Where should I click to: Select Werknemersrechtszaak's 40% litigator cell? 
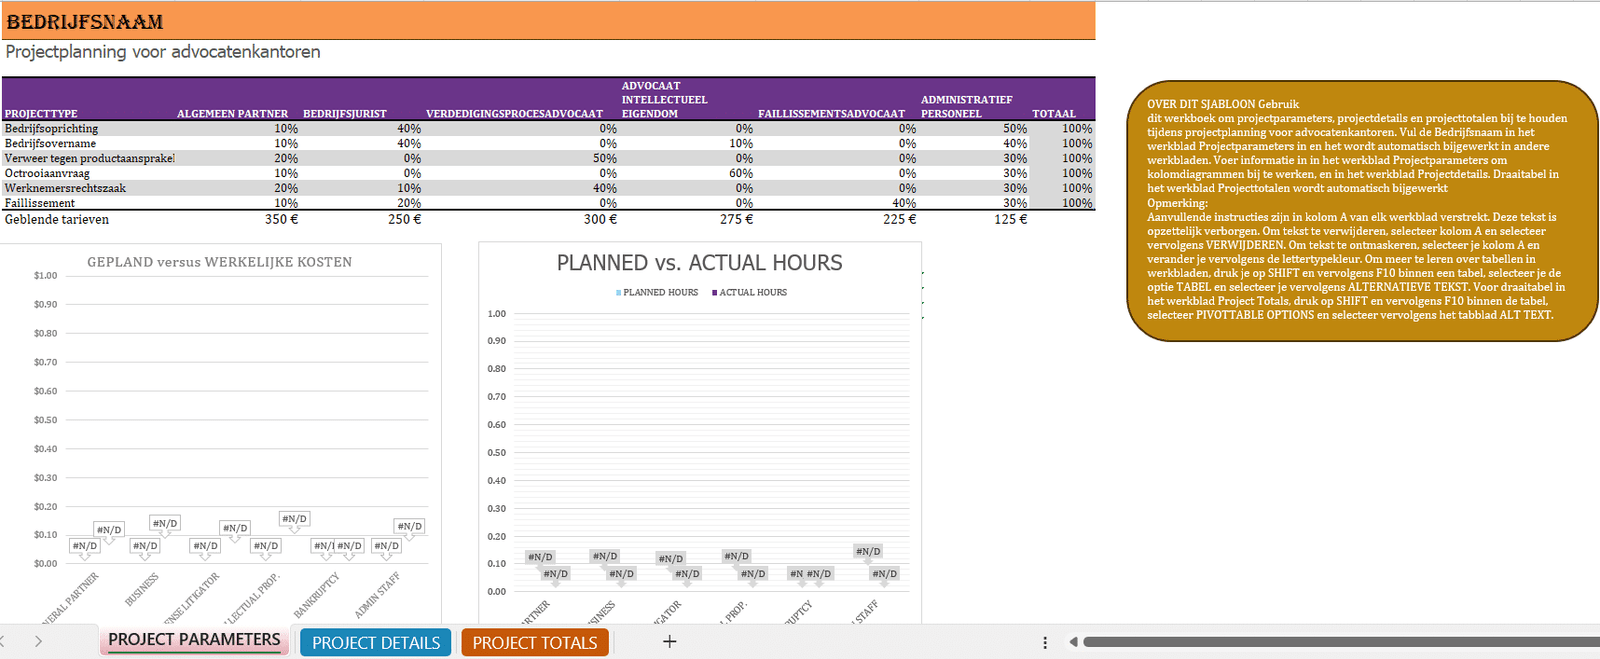tap(604, 188)
